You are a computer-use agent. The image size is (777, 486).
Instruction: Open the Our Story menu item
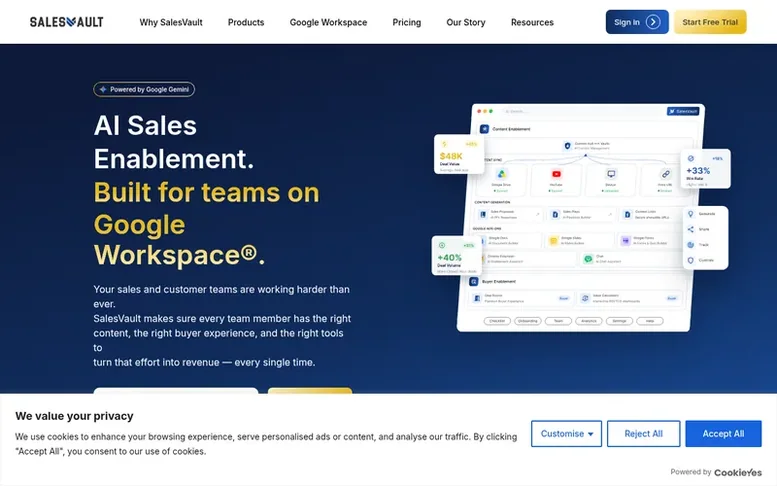point(466,22)
